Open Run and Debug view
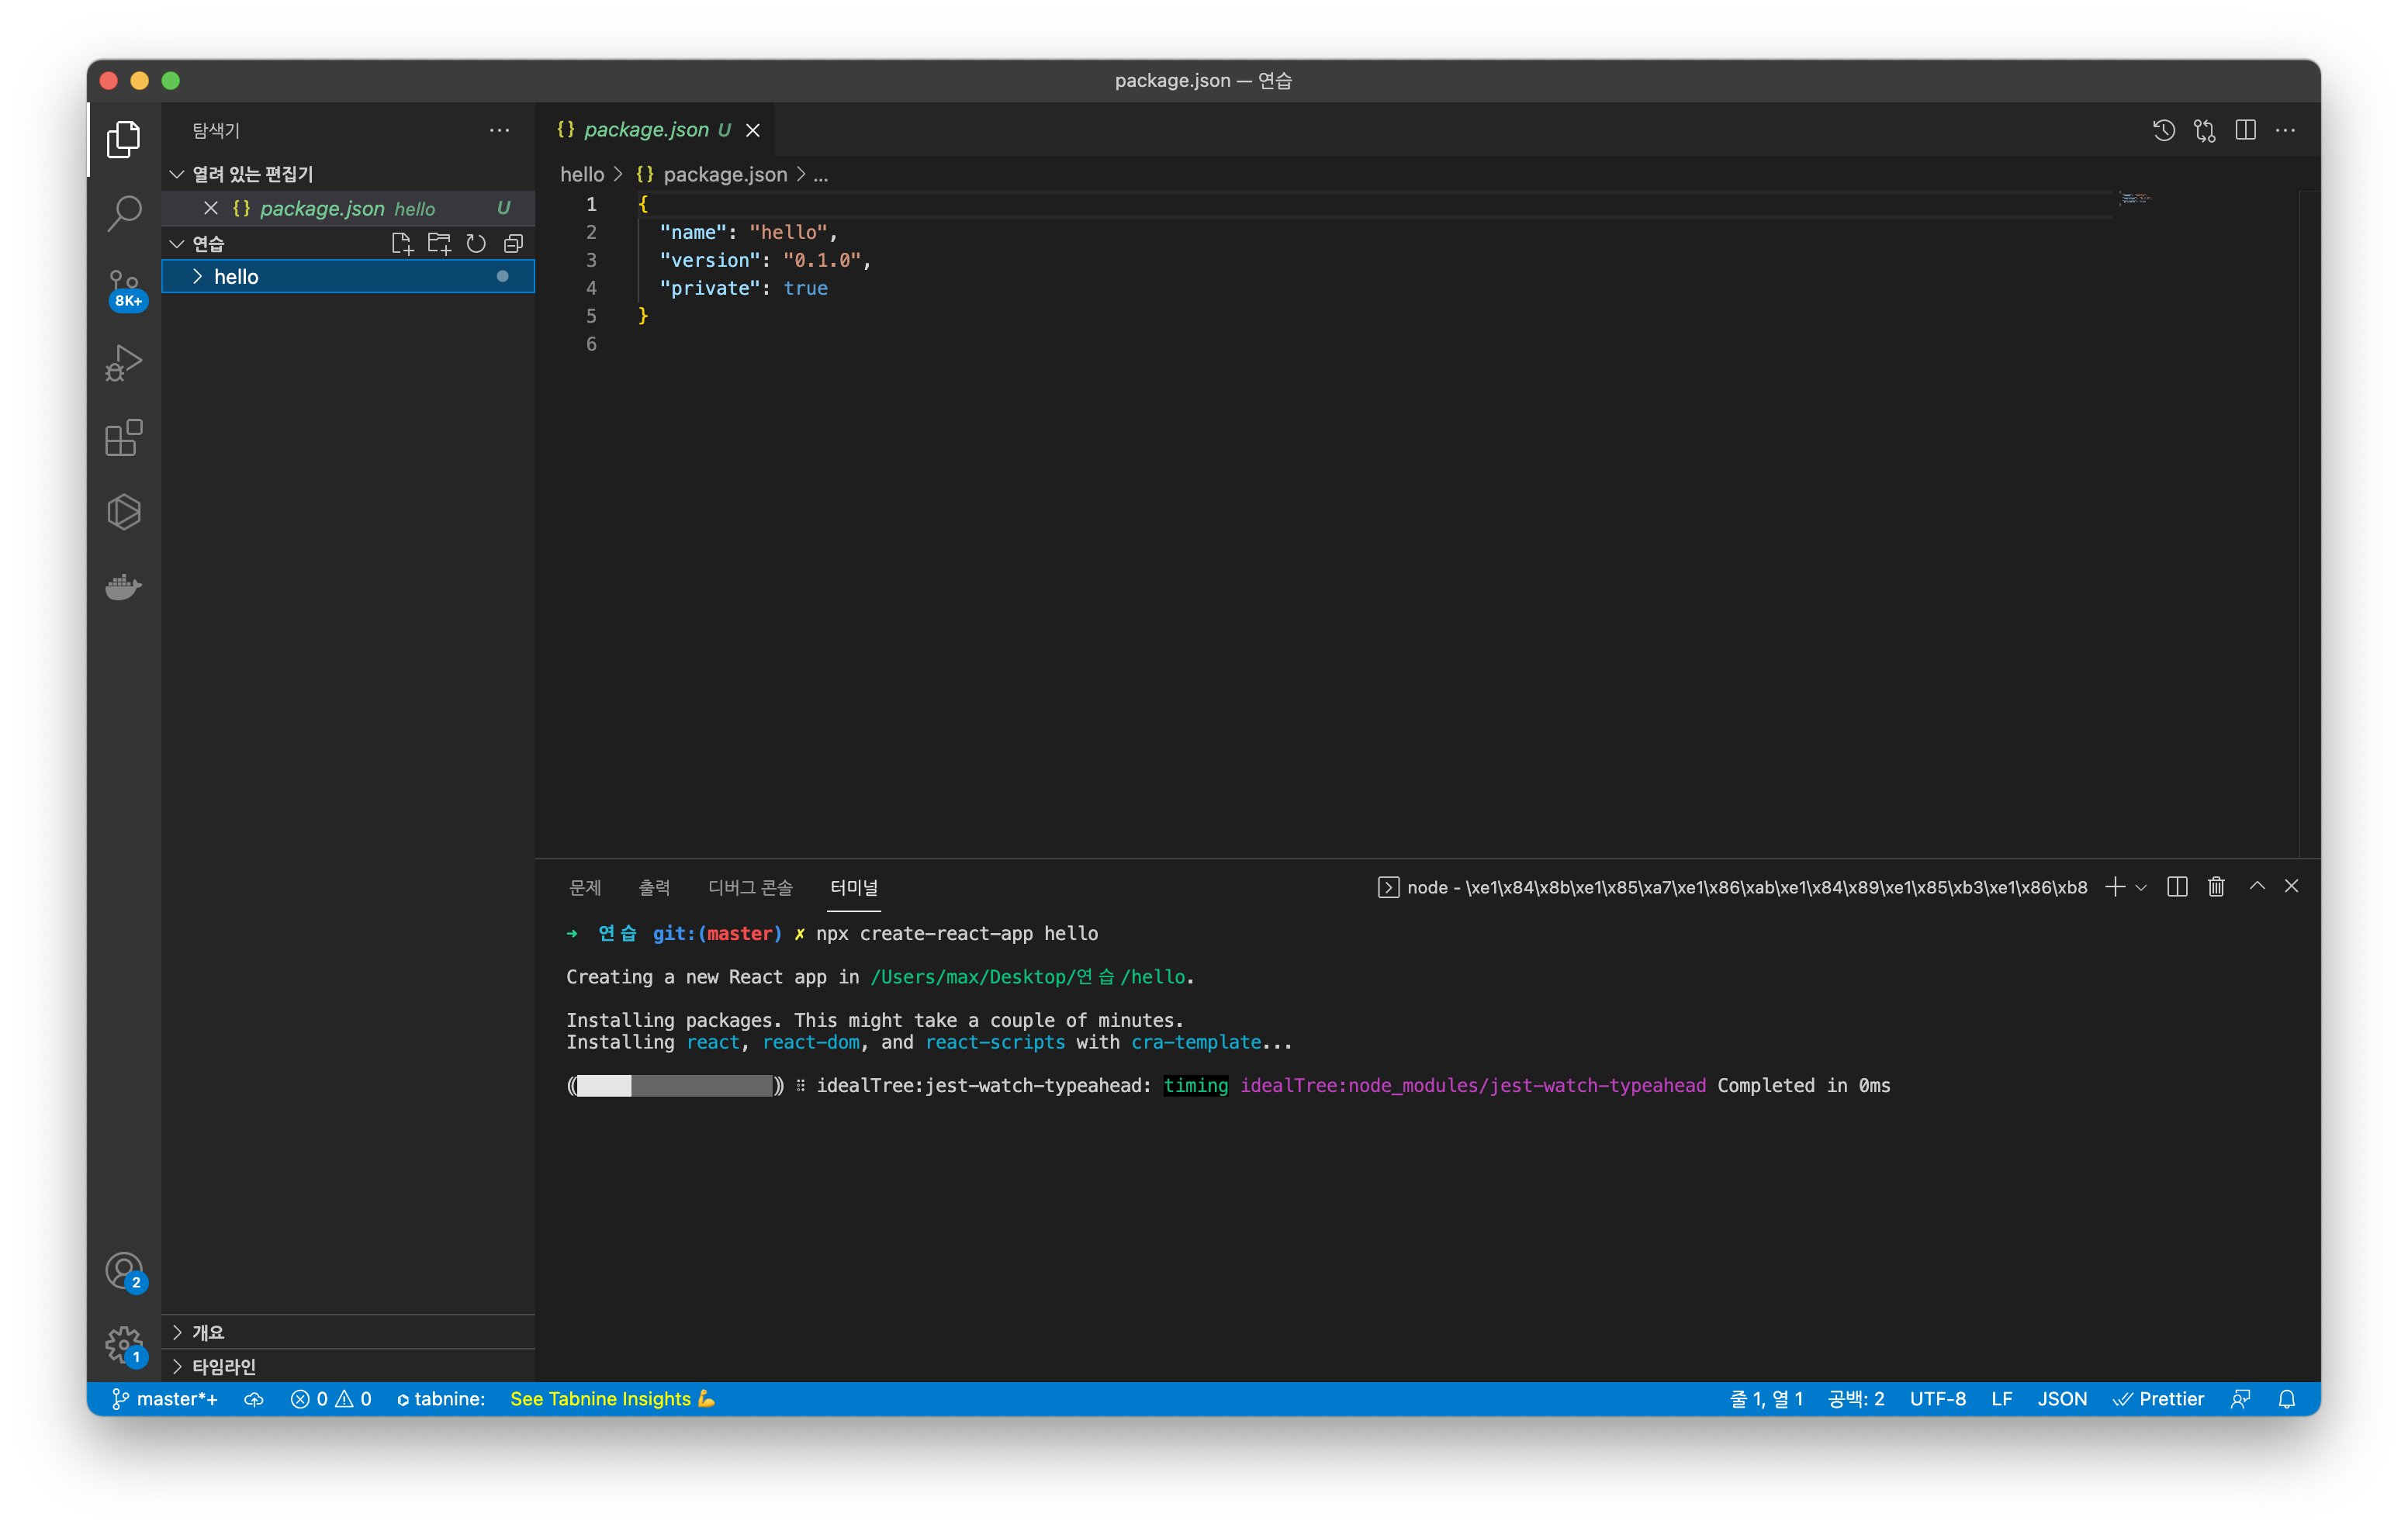The height and width of the screenshot is (1531, 2408). click(x=124, y=363)
